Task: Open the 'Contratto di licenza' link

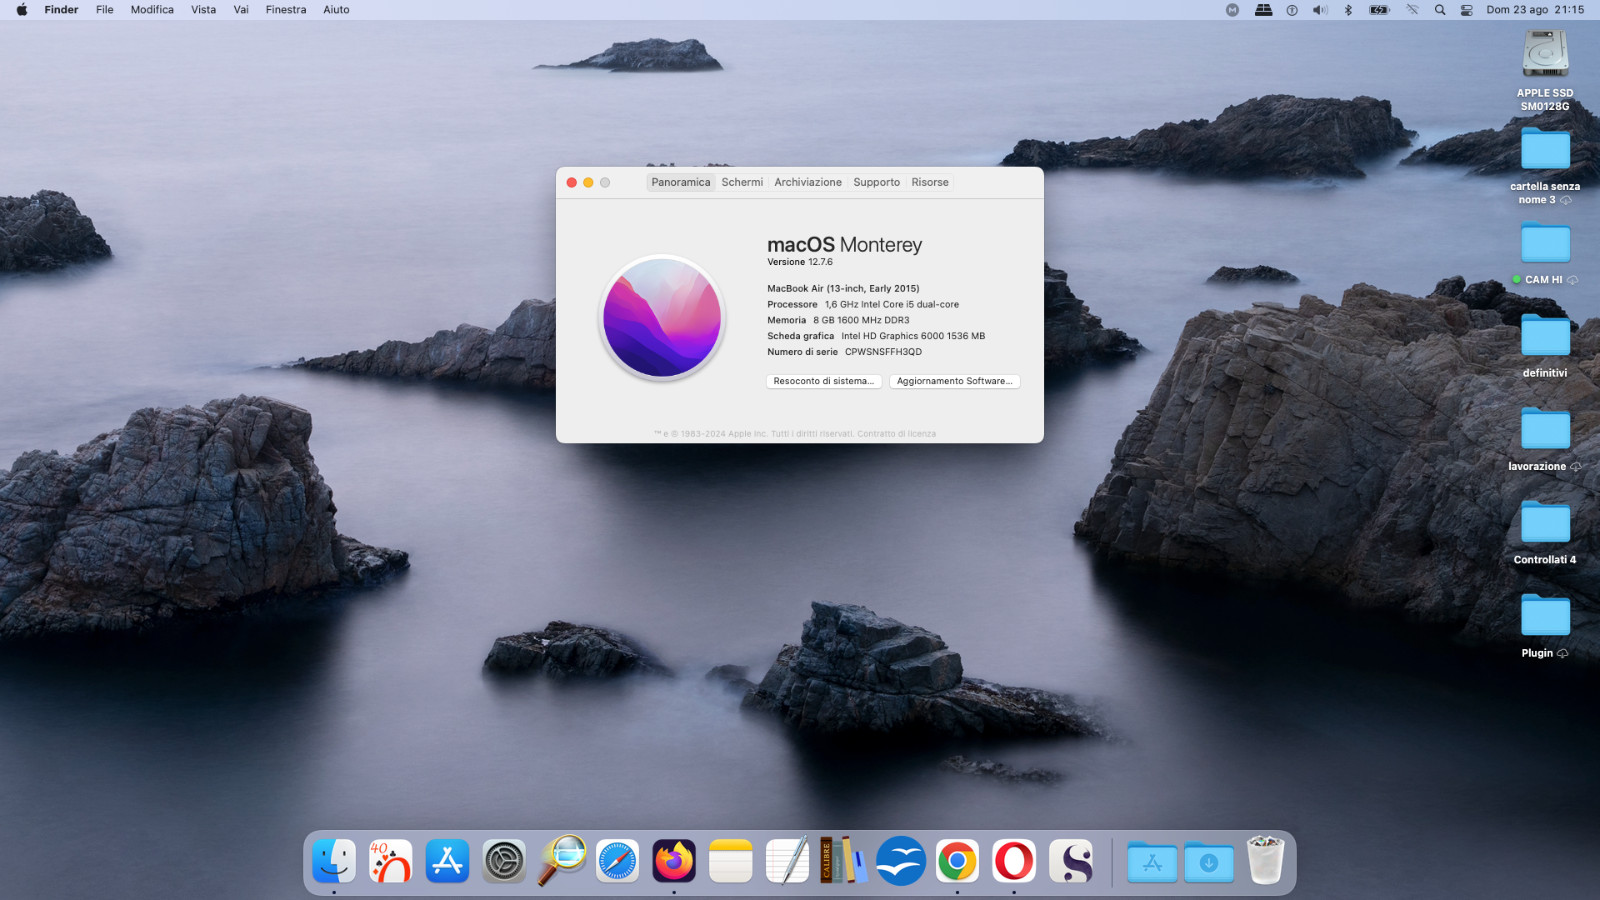Action: [897, 434]
